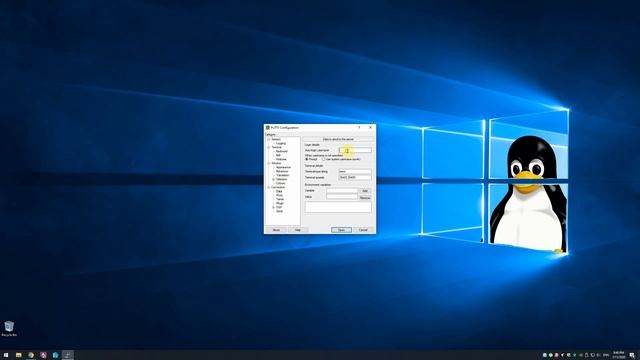Open the Action Center notifications icon

coord(632,355)
